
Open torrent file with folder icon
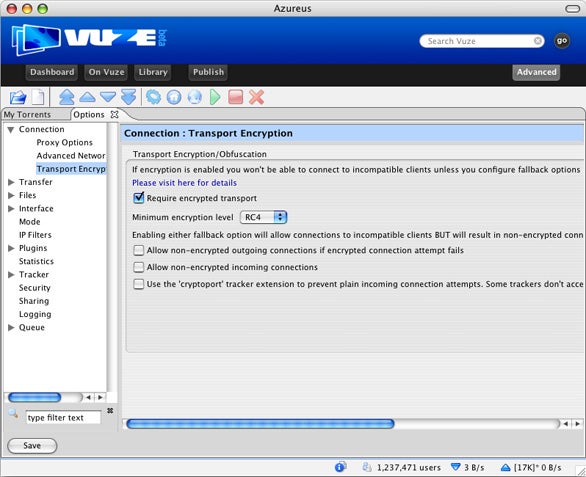[18, 98]
